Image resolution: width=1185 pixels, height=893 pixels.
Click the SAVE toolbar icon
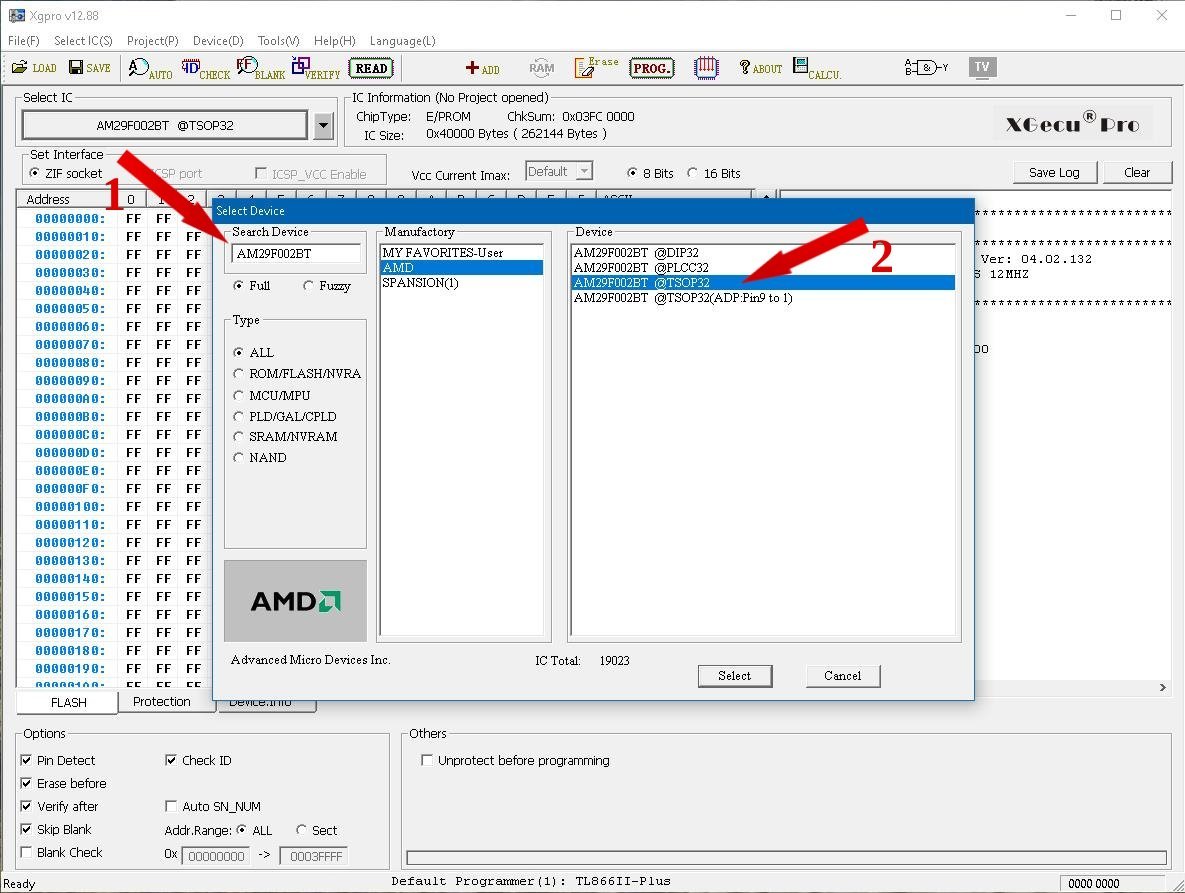pos(90,68)
